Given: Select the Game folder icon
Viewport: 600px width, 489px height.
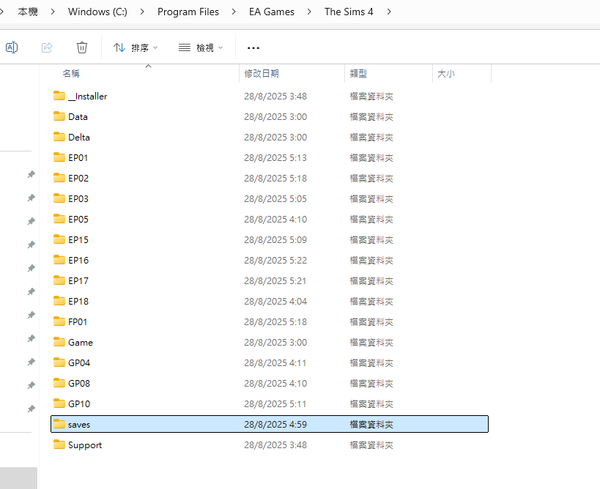Looking at the screenshot, I should (x=59, y=342).
